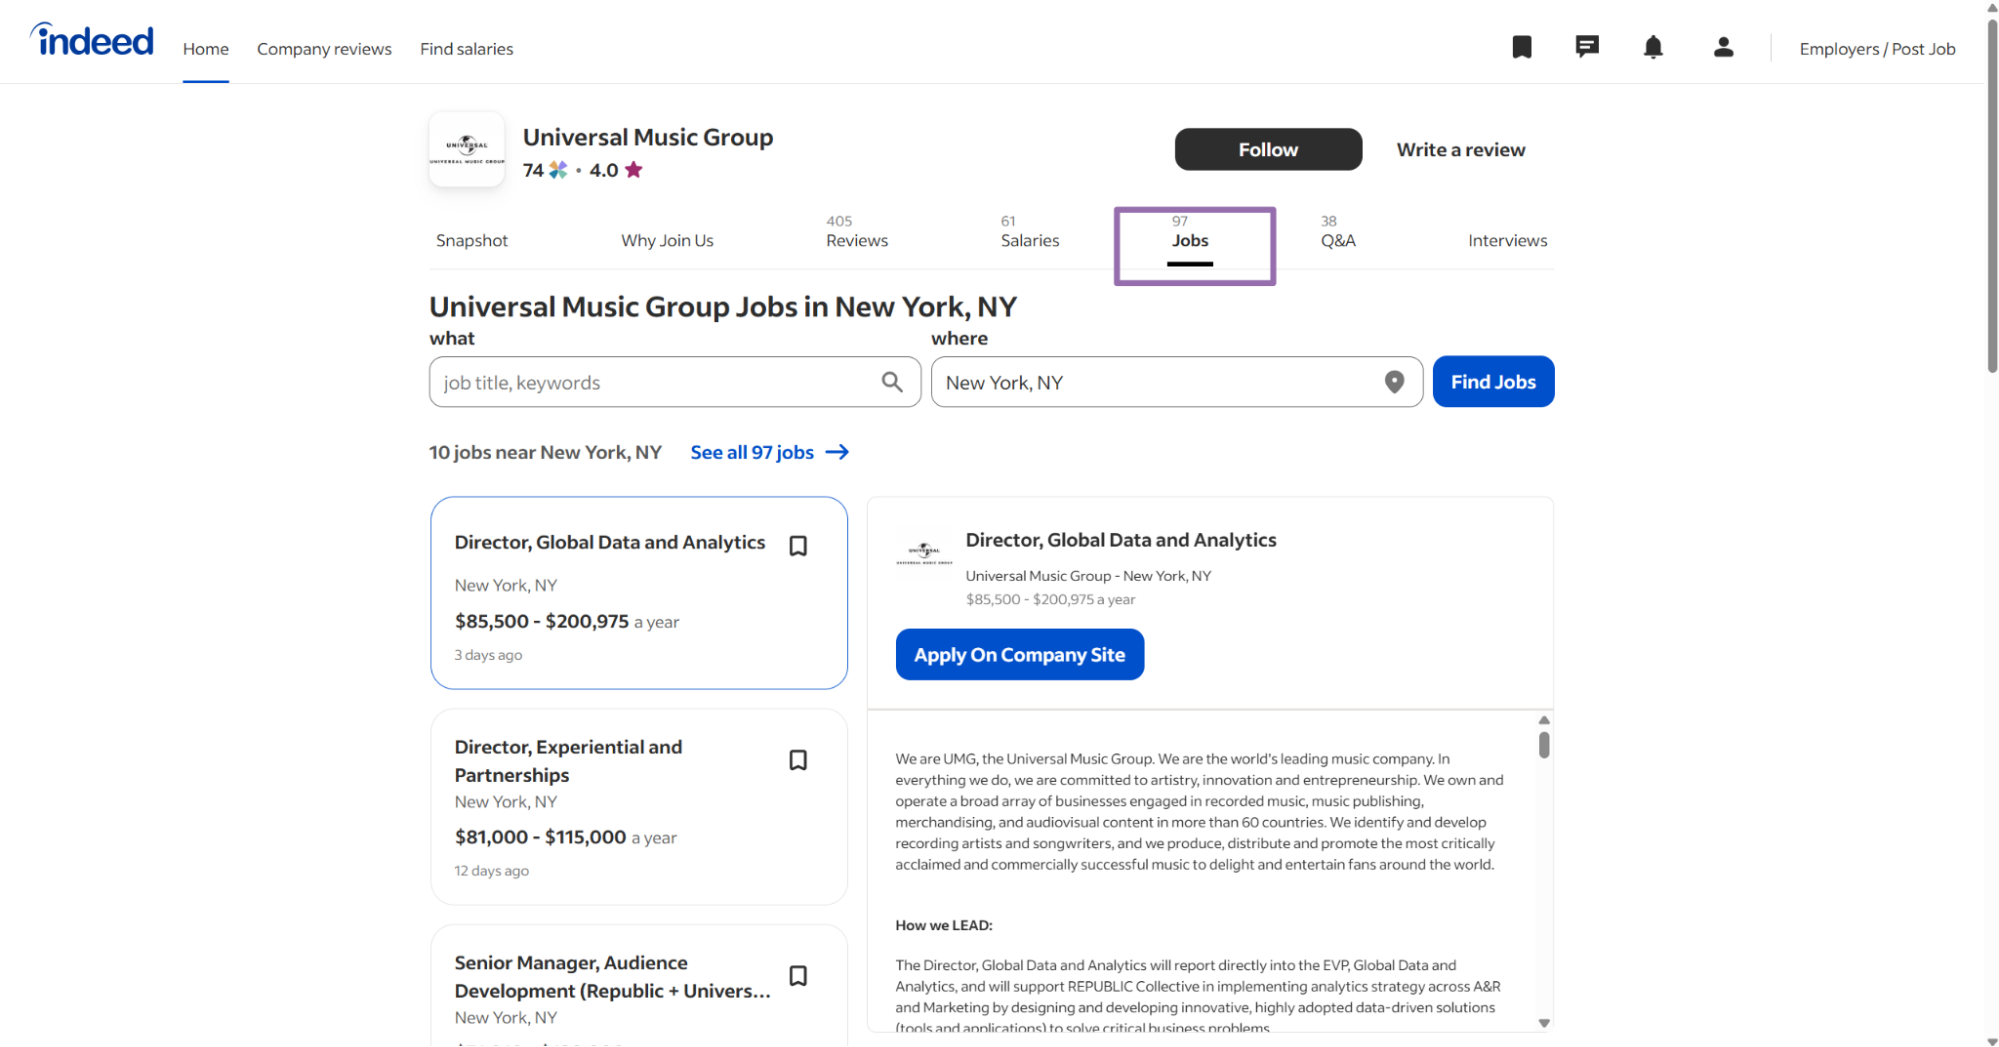Click job description scrollbar down arrow
Image resolution: width=1999 pixels, height=1047 pixels.
1544,1023
